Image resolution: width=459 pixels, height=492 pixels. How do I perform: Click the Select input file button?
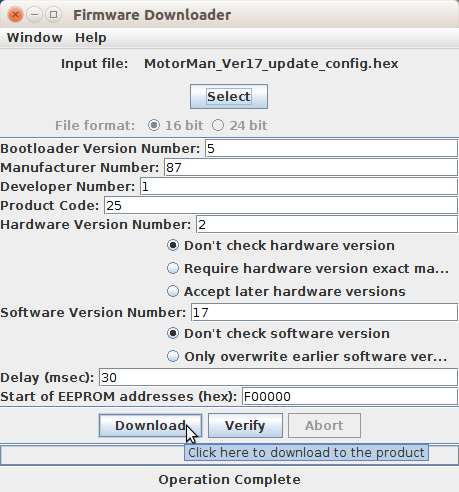[x=229, y=97]
